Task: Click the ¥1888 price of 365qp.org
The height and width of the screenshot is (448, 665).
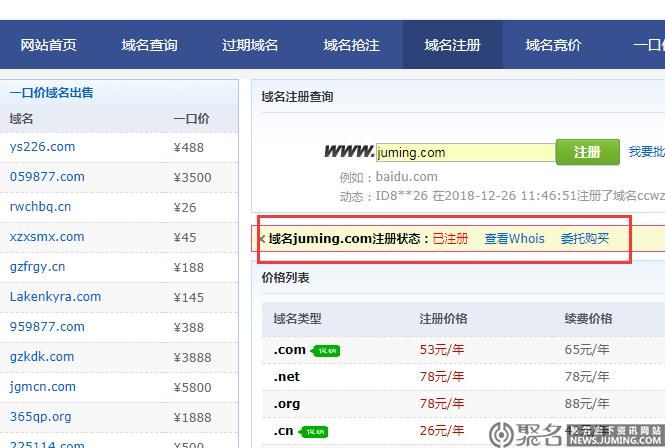Action: (192, 417)
